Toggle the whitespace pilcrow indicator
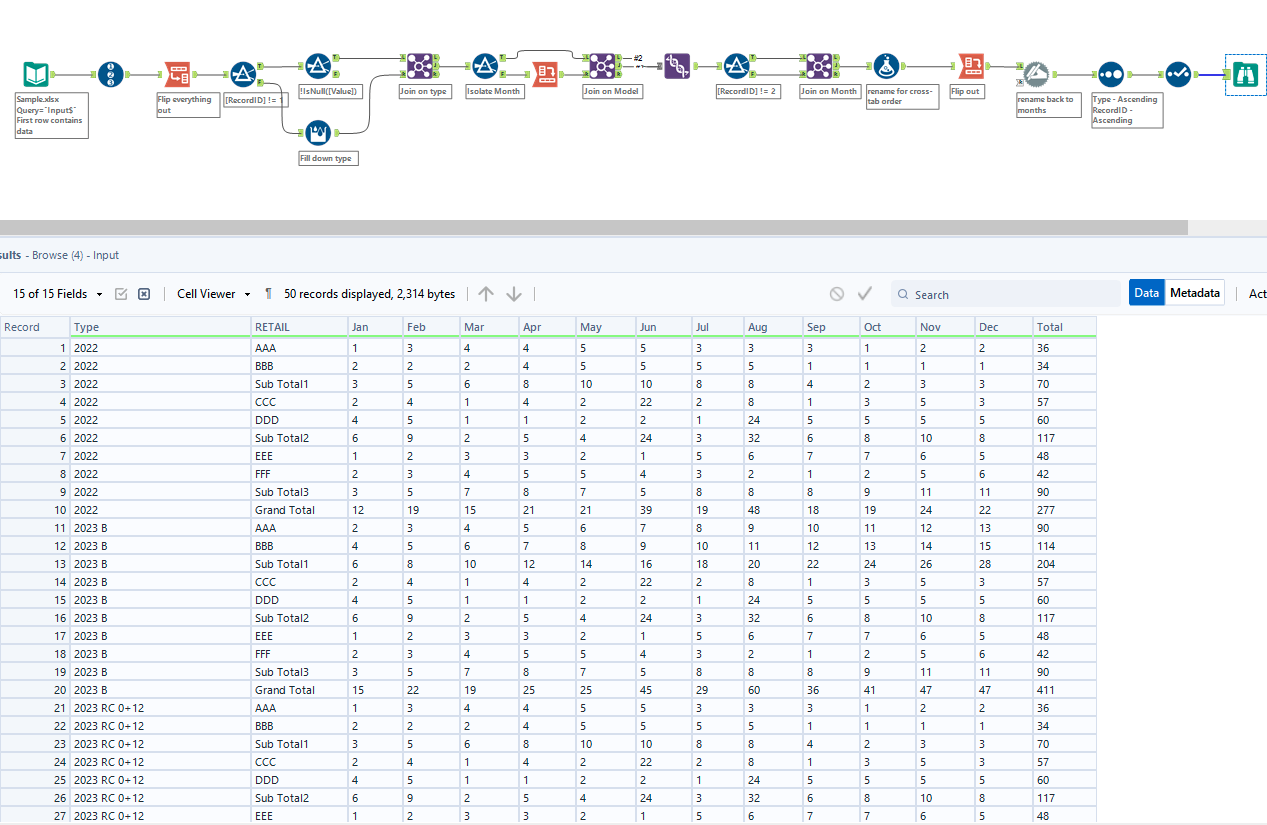 [x=268, y=294]
